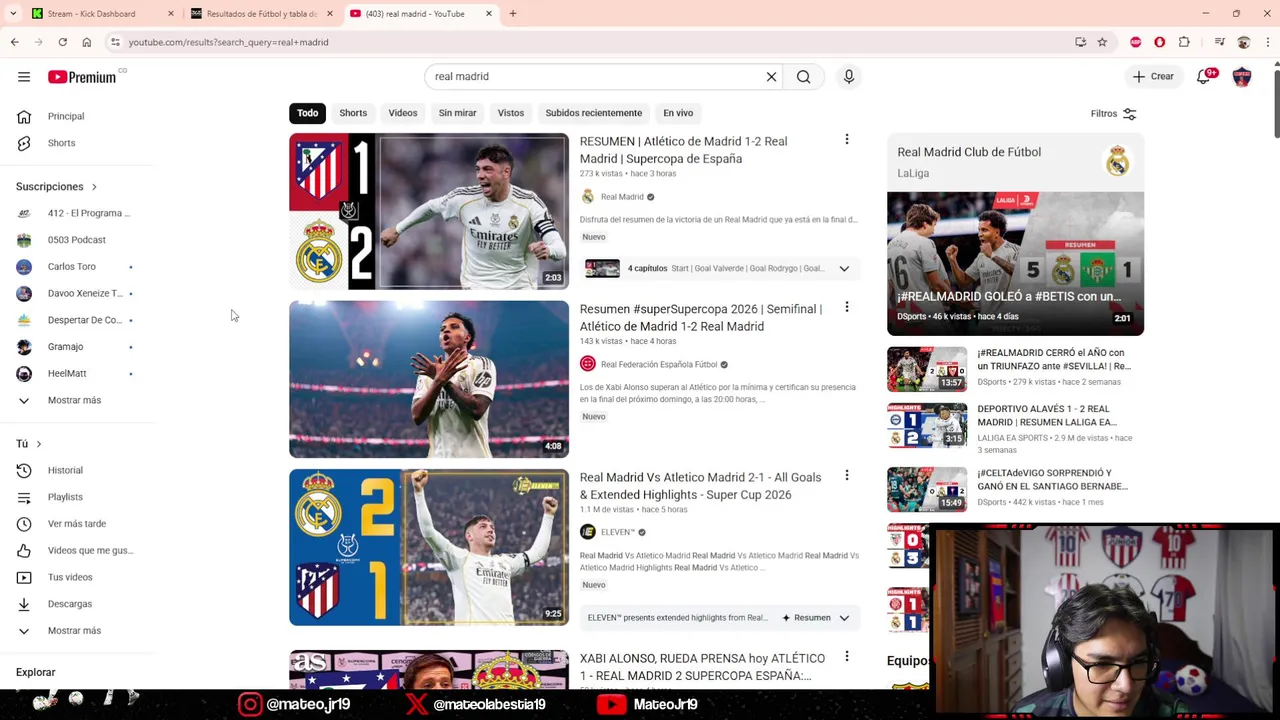
Task: Select the Subidos recientemente filter chip
Action: pyautogui.click(x=594, y=113)
